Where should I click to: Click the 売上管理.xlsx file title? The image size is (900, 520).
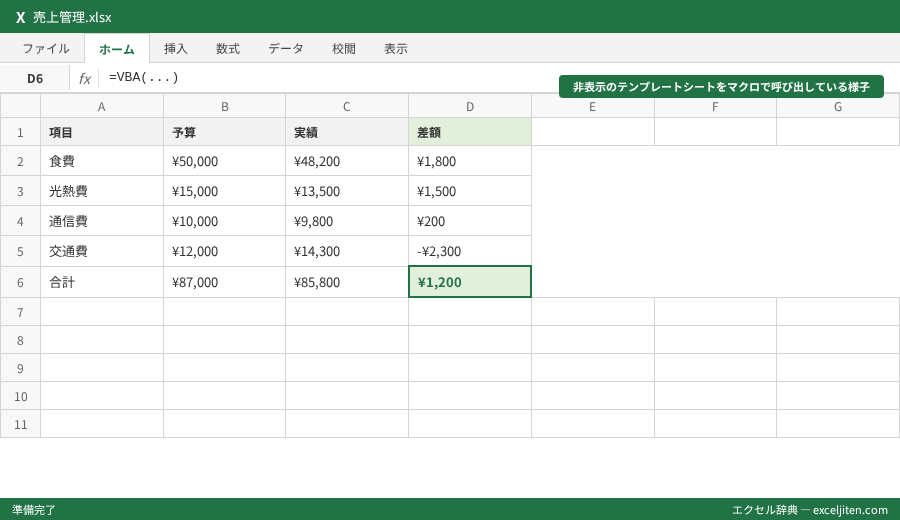[72, 18]
